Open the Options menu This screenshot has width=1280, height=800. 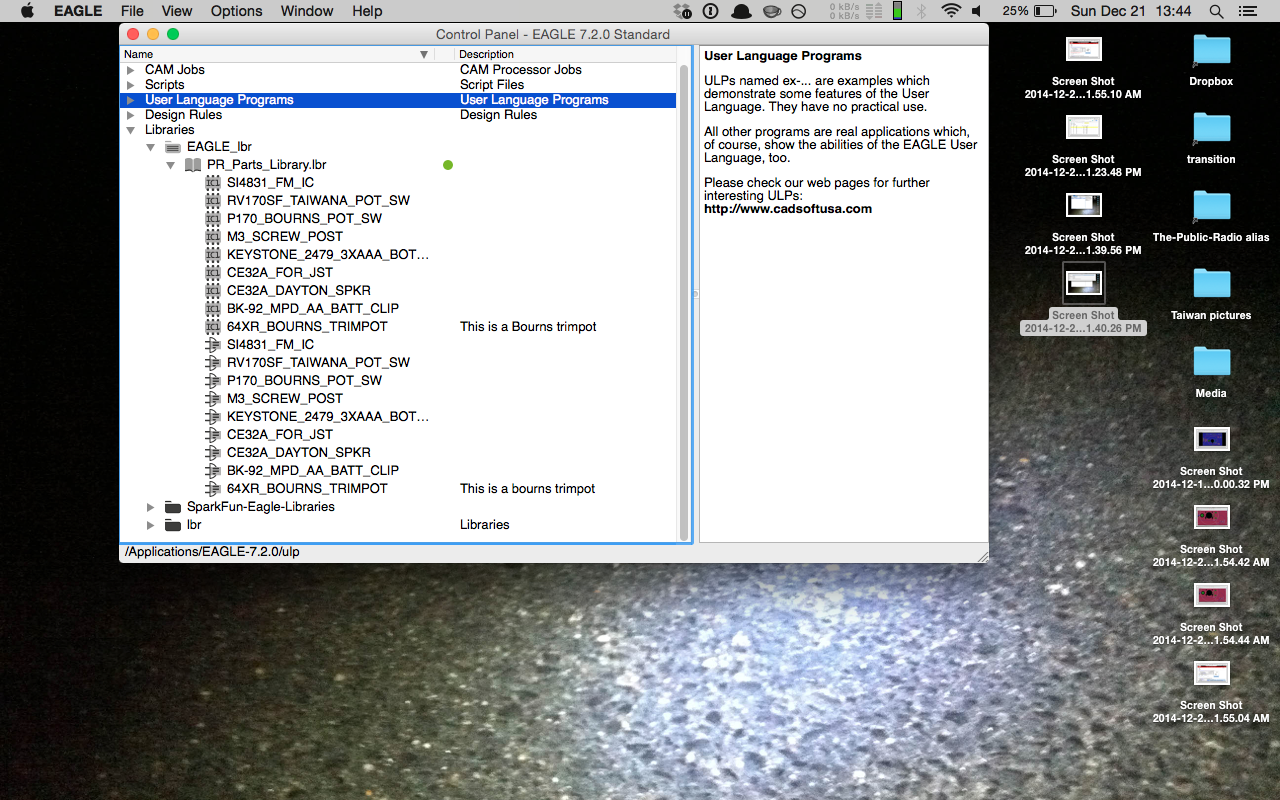pos(237,11)
